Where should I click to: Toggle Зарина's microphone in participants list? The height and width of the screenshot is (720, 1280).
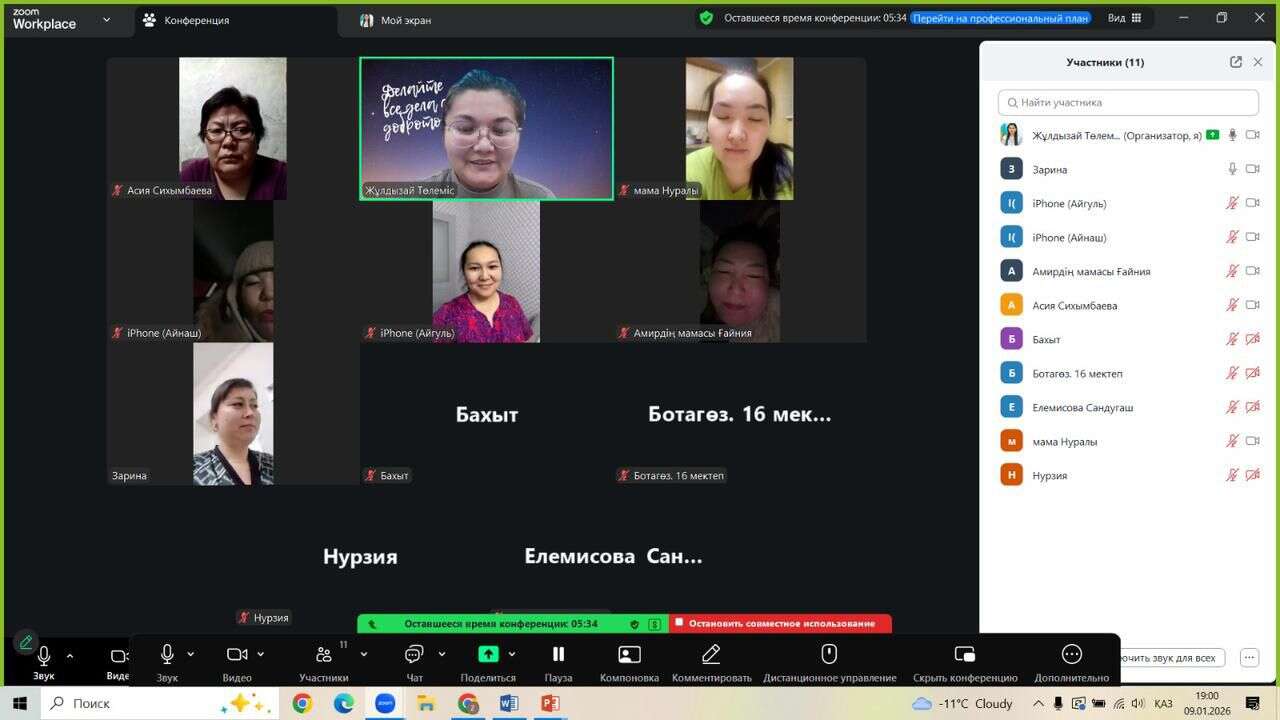1232,170
